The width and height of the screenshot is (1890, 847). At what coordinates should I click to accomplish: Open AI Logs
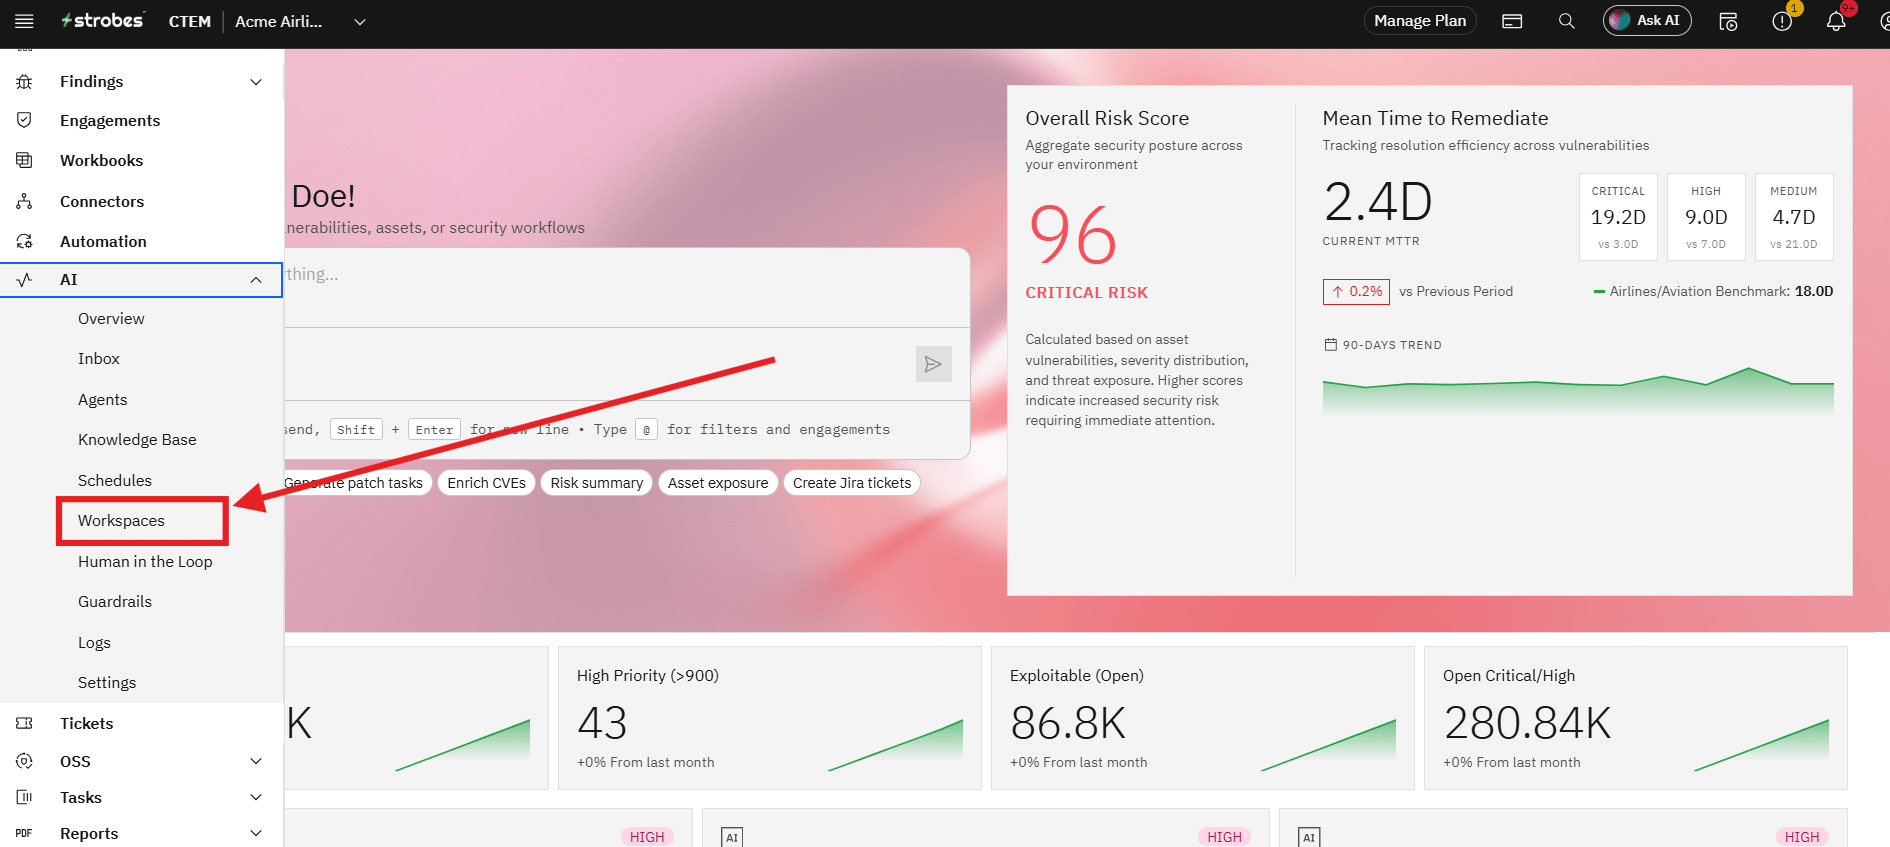pyautogui.click(x=94, y=643)
